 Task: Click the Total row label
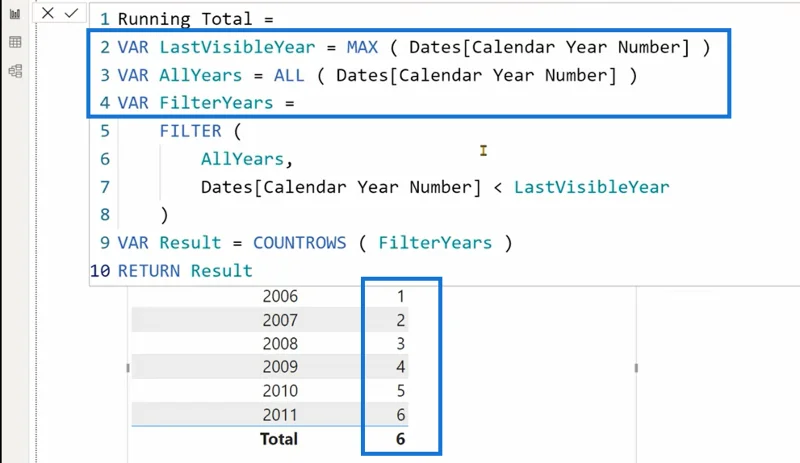click(x=279, y=439)
